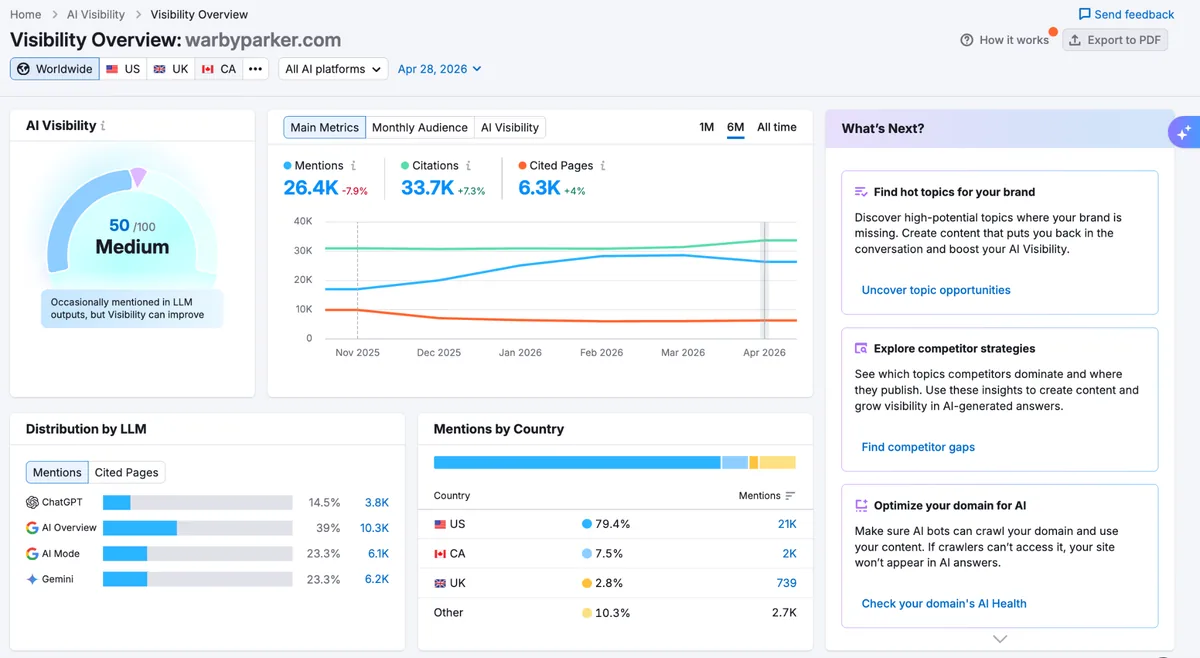Select the ChatGPT logo icon
1200x658 pixels.
tap(33, 502)
